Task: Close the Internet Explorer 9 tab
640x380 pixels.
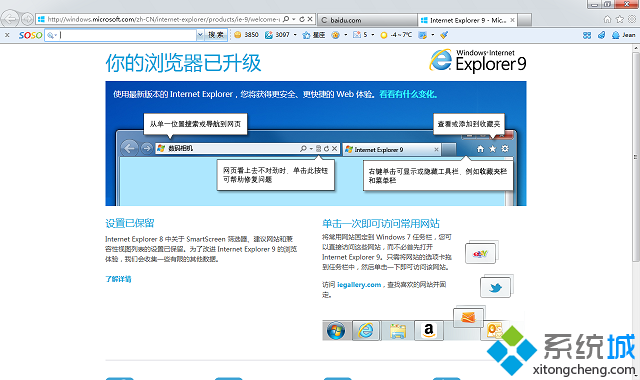Action: point(512,20)
